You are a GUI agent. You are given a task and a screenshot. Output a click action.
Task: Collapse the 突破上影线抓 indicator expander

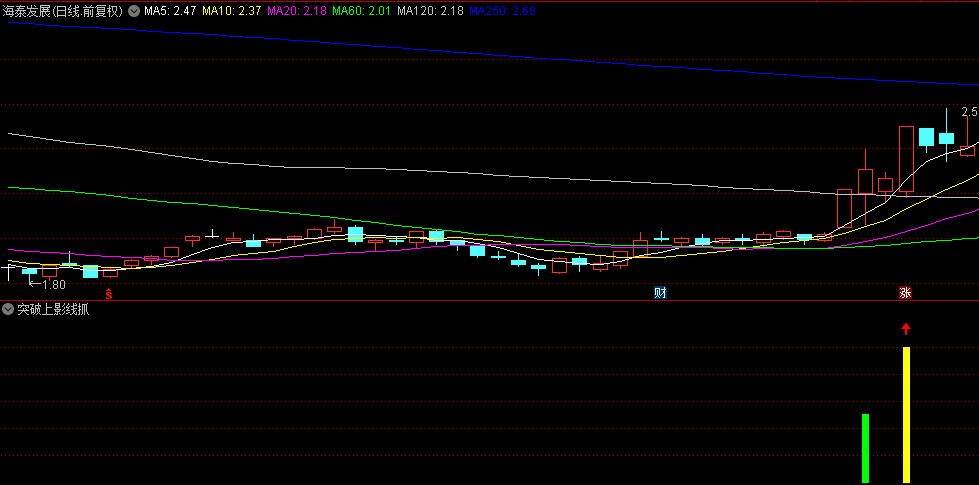8,309
